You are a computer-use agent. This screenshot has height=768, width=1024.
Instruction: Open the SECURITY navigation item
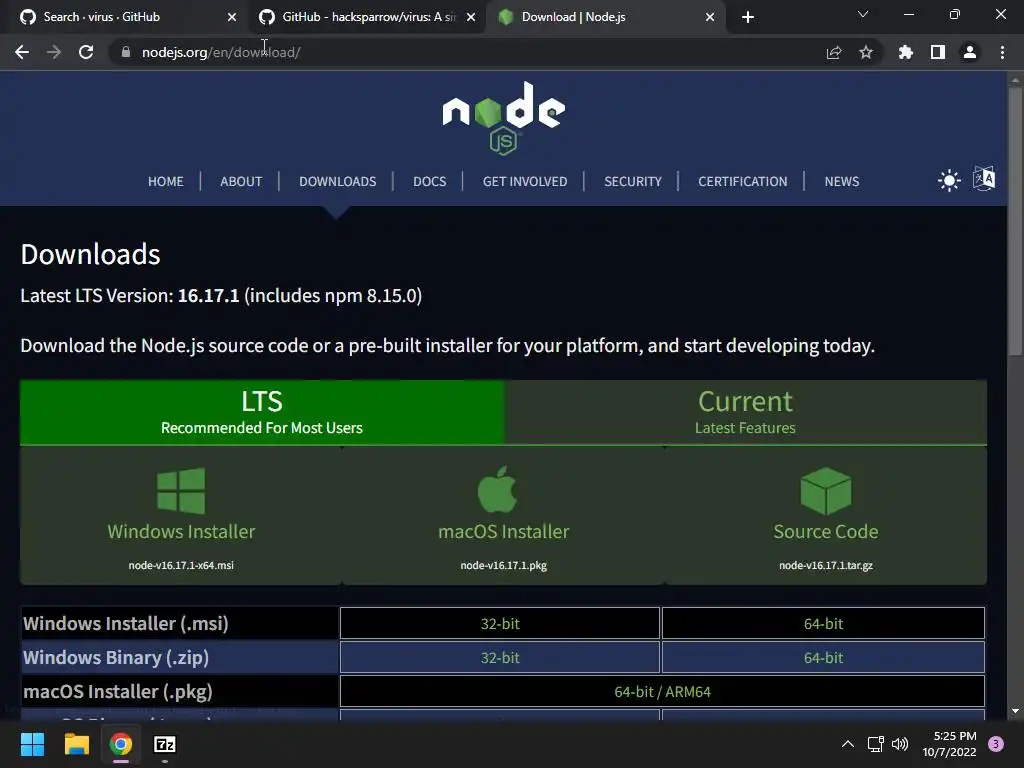click(633, 182)
